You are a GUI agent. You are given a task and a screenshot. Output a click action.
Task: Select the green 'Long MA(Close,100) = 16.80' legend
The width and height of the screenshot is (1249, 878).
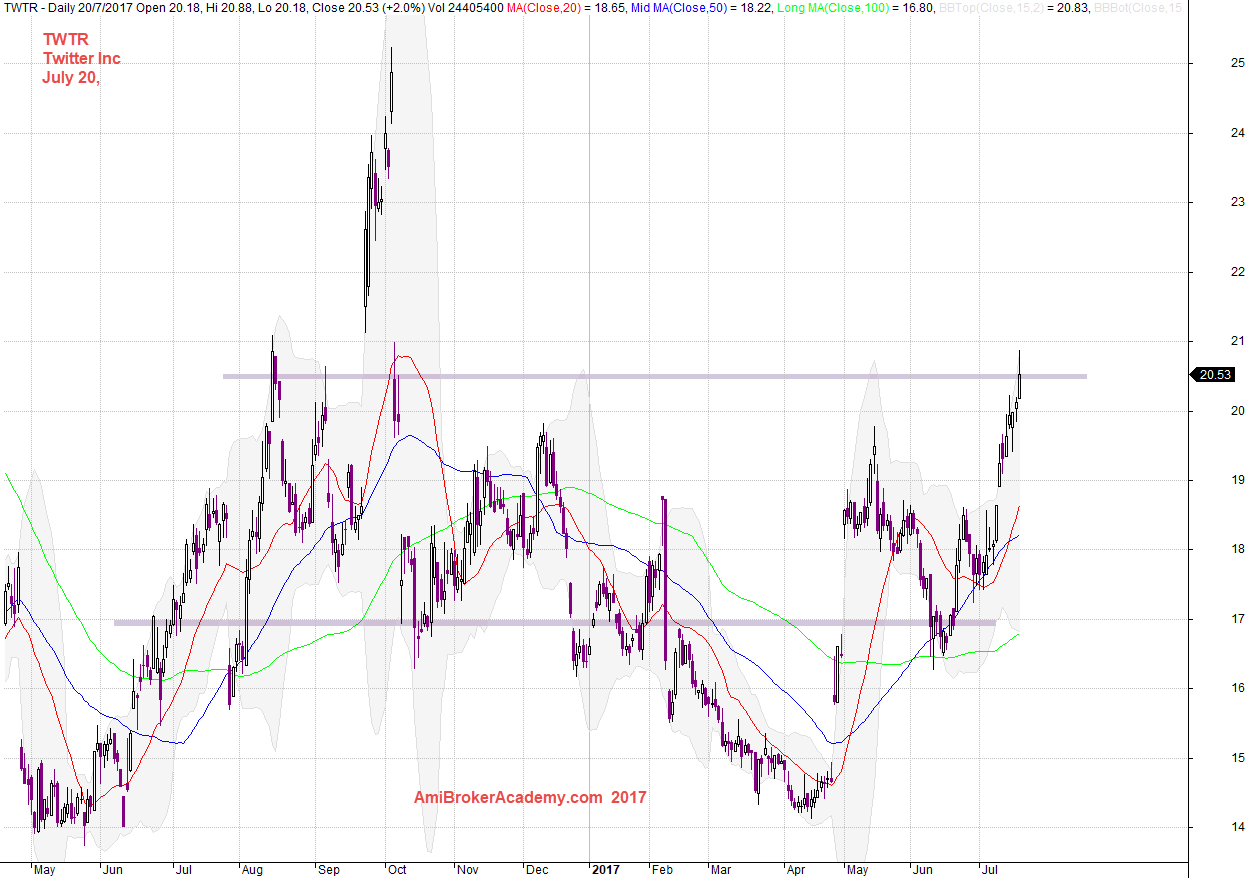coord(856,8)
